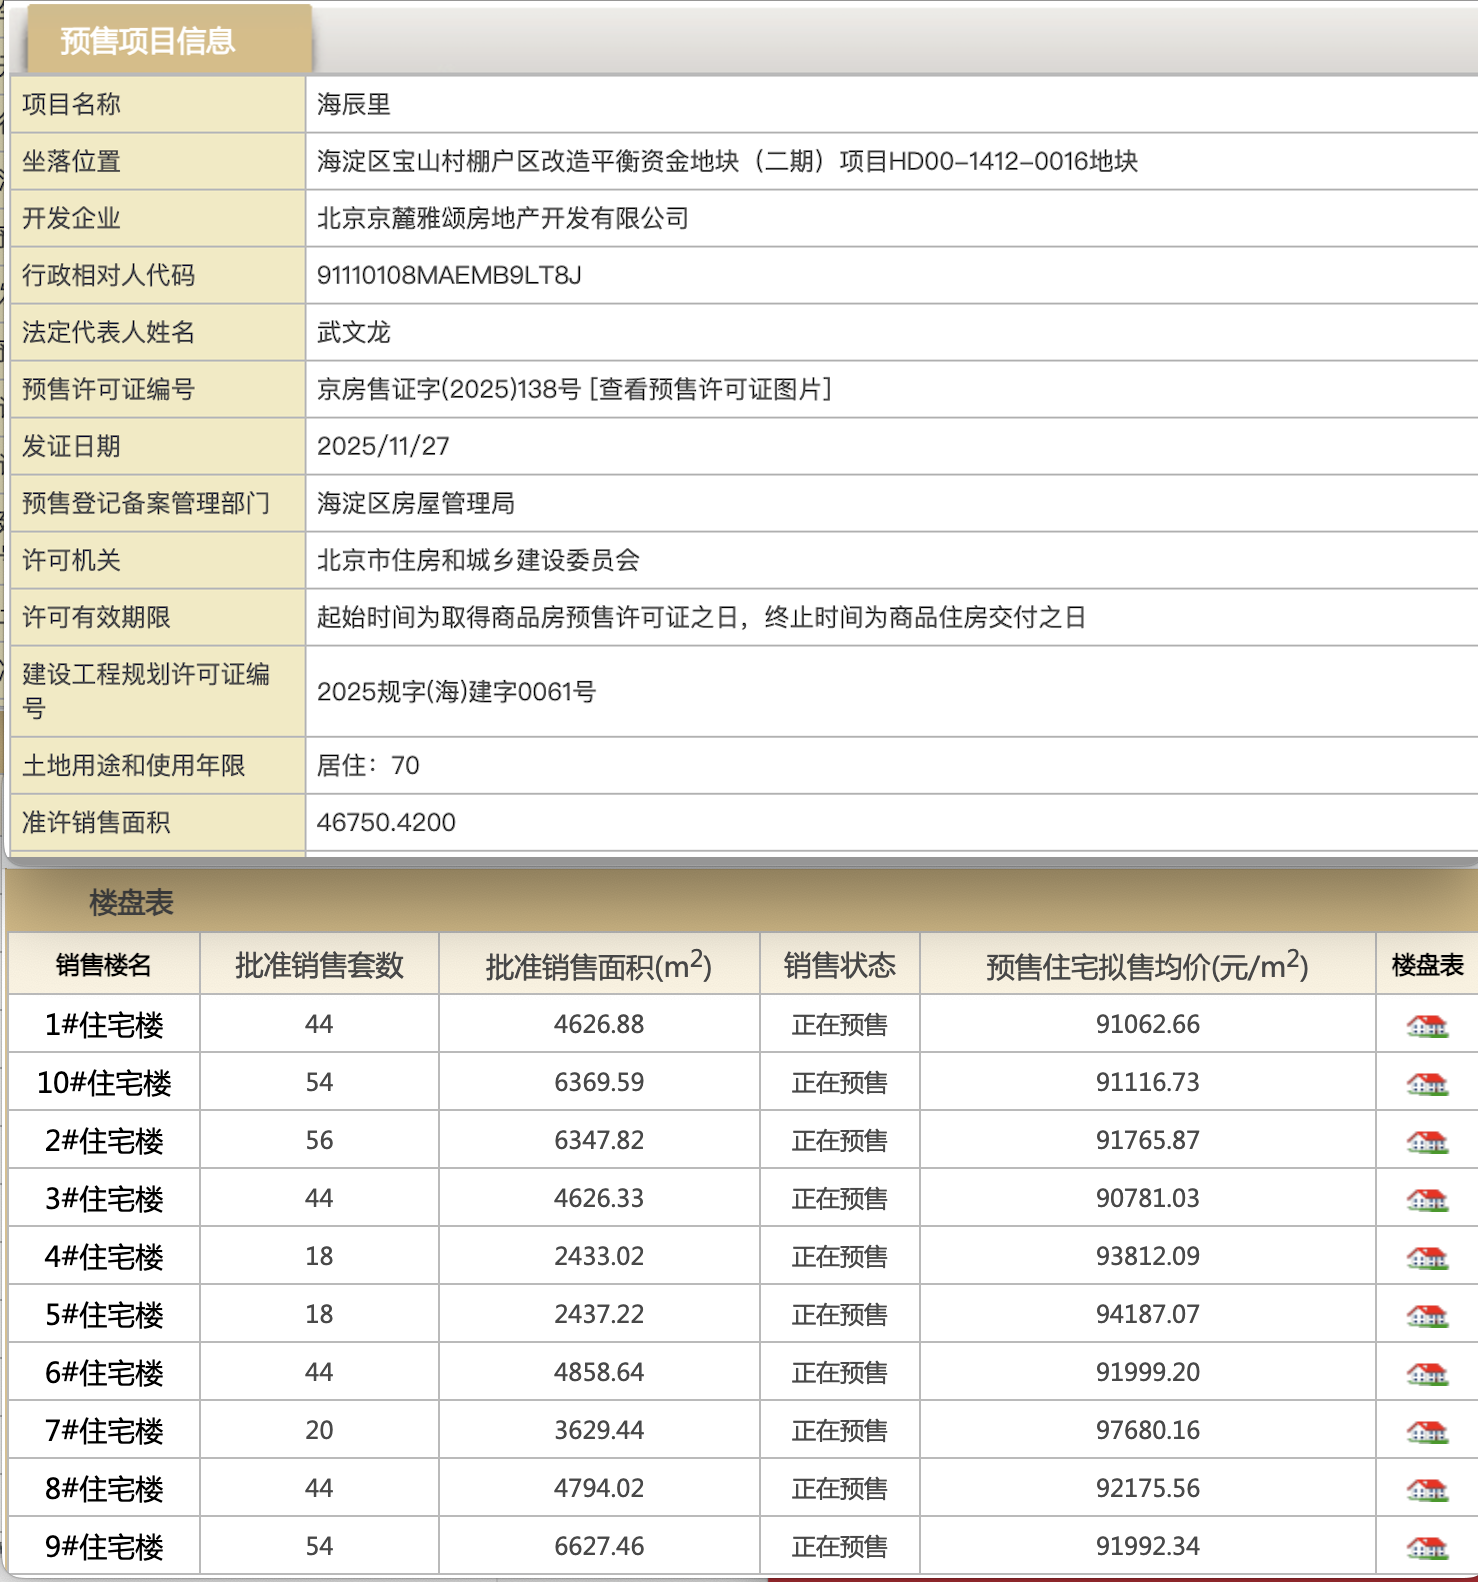The image size is (1478, 1582).
Task: Click the 销售状态 column header
Action: [839, 965]
